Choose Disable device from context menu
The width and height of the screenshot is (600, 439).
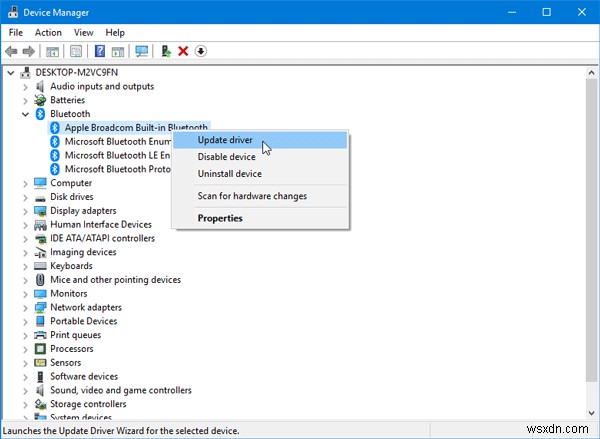(260, 157)
